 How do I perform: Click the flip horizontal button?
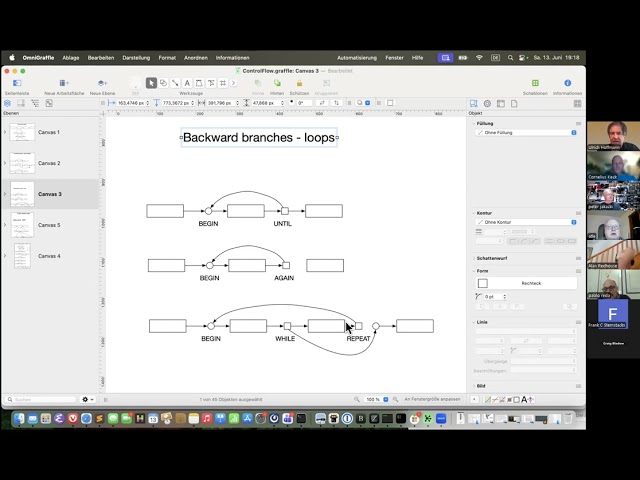[322, 103]
